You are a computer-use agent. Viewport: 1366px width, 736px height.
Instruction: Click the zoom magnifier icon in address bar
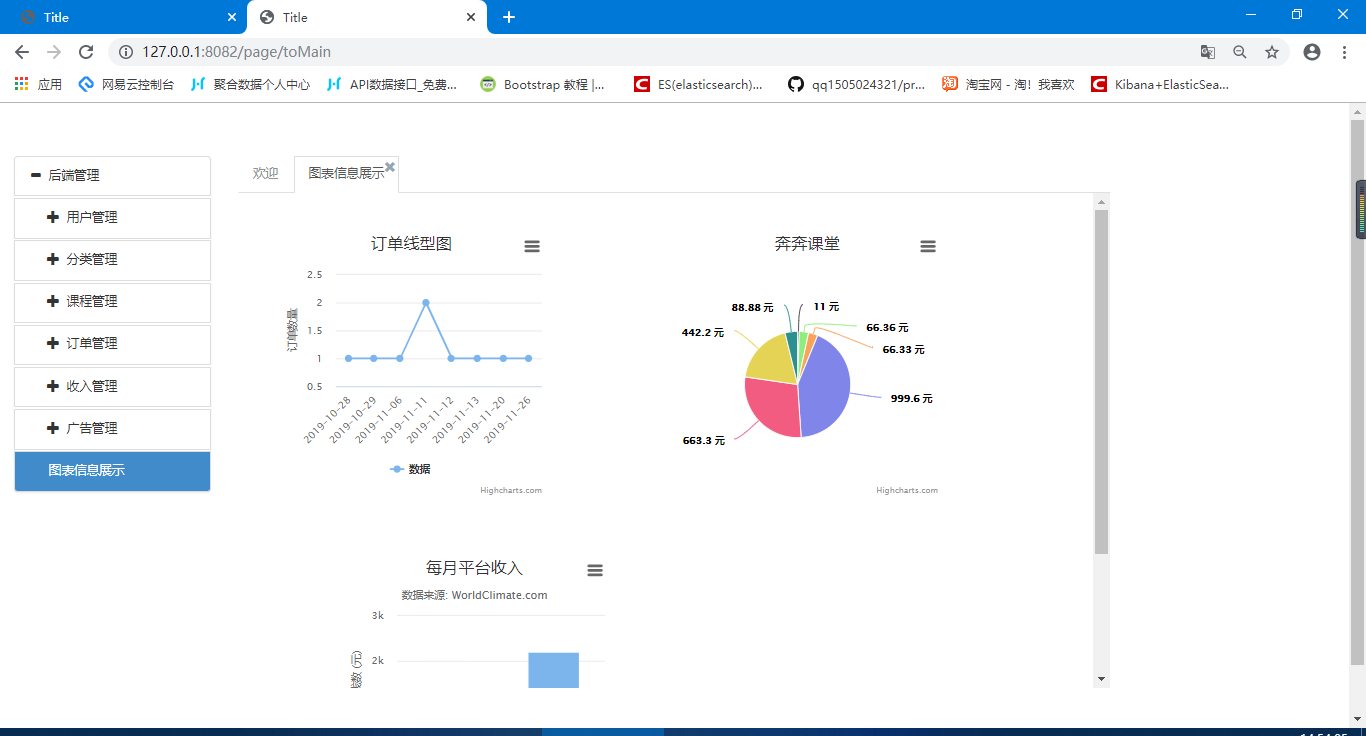coord(1240,52)
